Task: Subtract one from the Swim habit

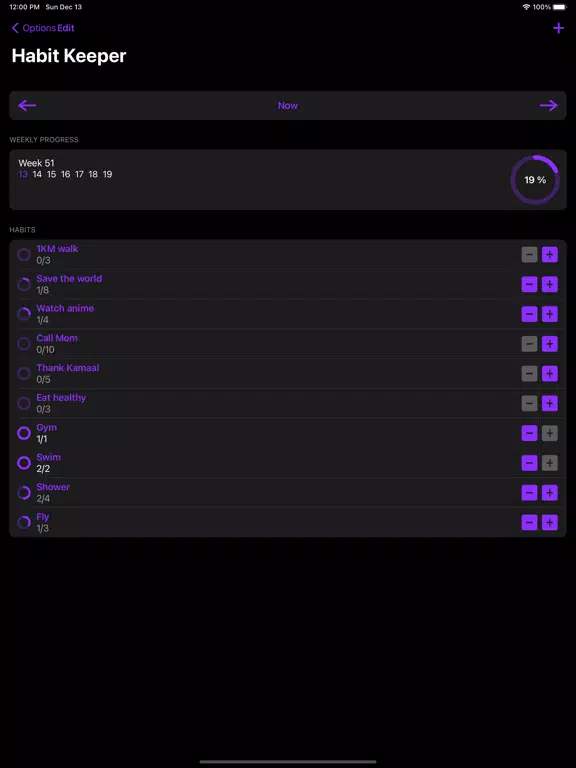Action: [x=529, y=463]
